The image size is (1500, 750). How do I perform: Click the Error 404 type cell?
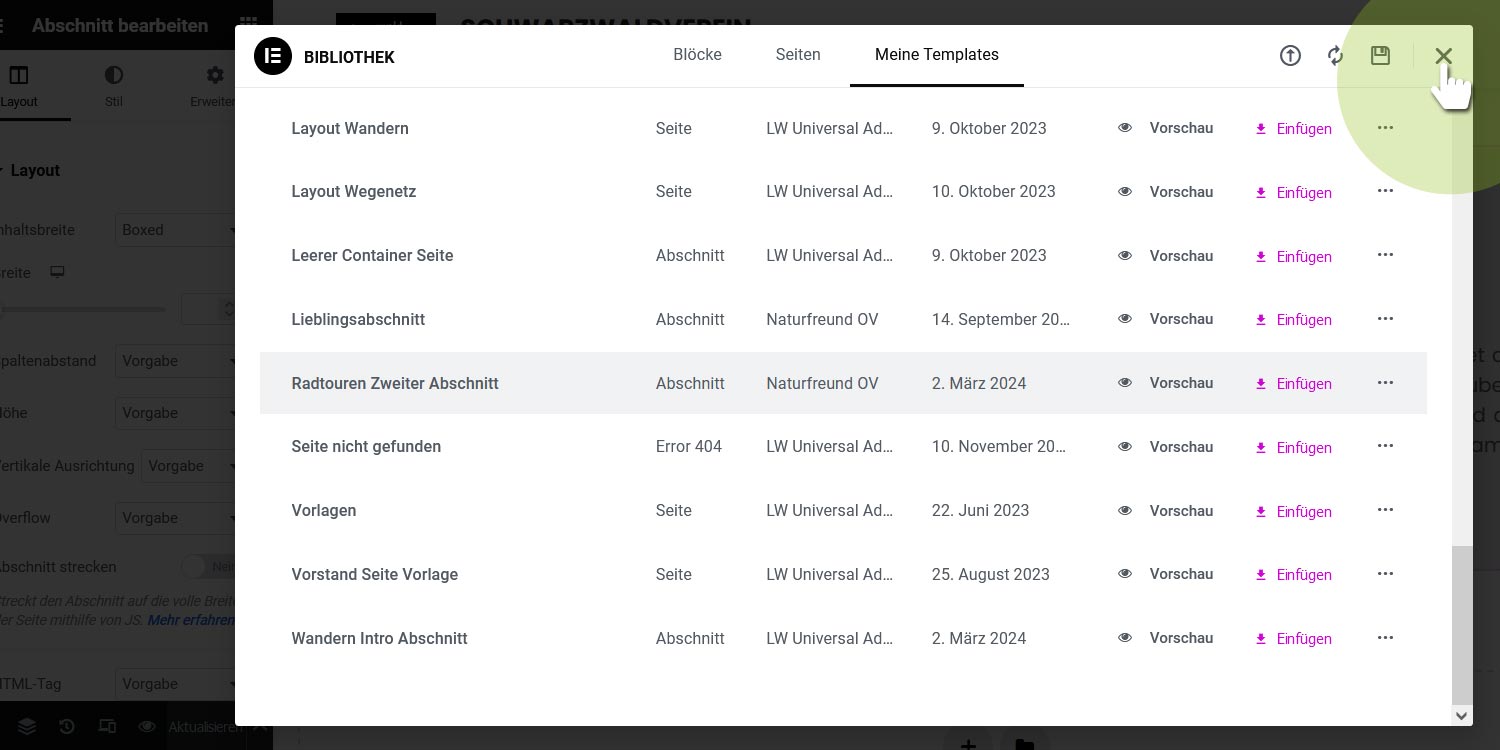689,446
